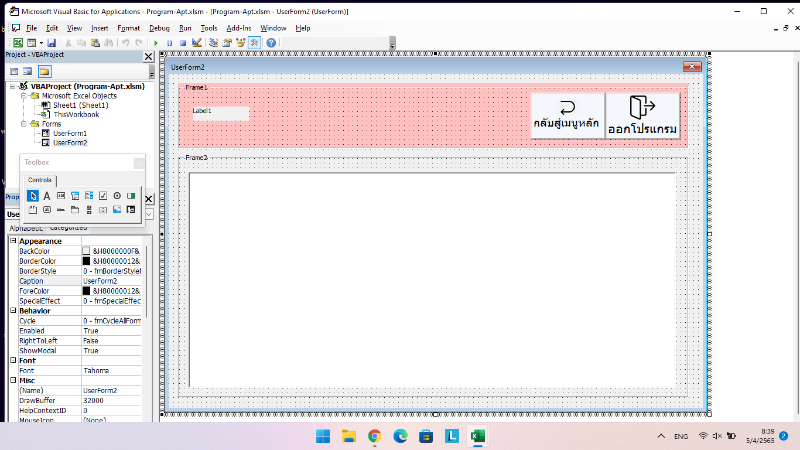The height and width of the screenshot is (450, 800).
Task: Collapse the Appearance property category
Action: pyautogui.click(x=13, y=241)
